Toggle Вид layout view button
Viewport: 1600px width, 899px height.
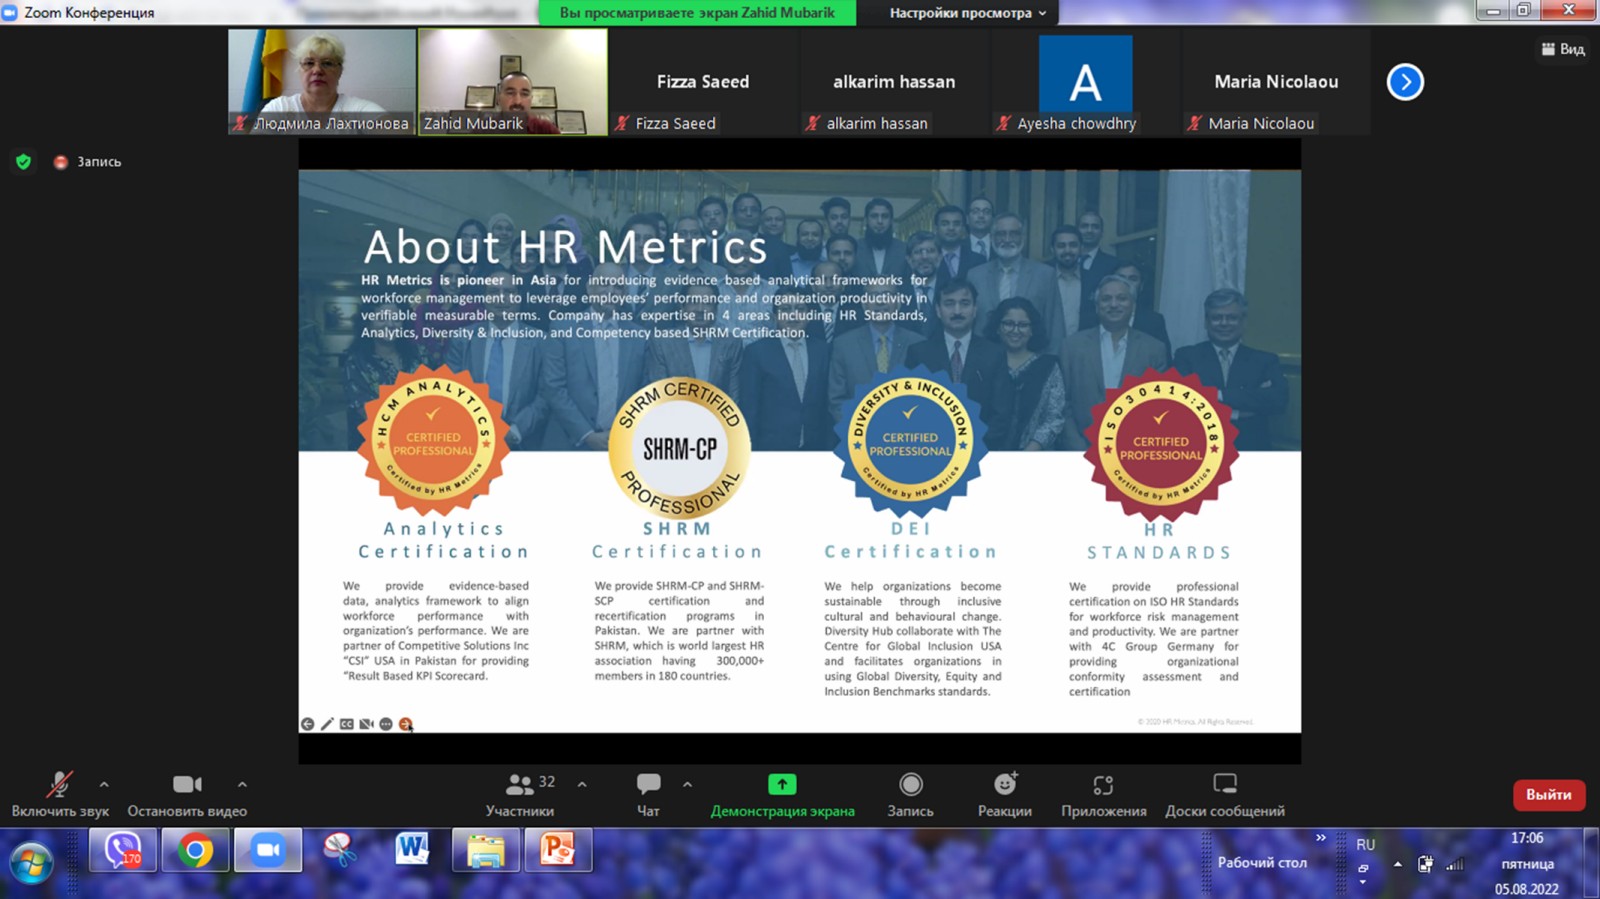click(1563, 49)
